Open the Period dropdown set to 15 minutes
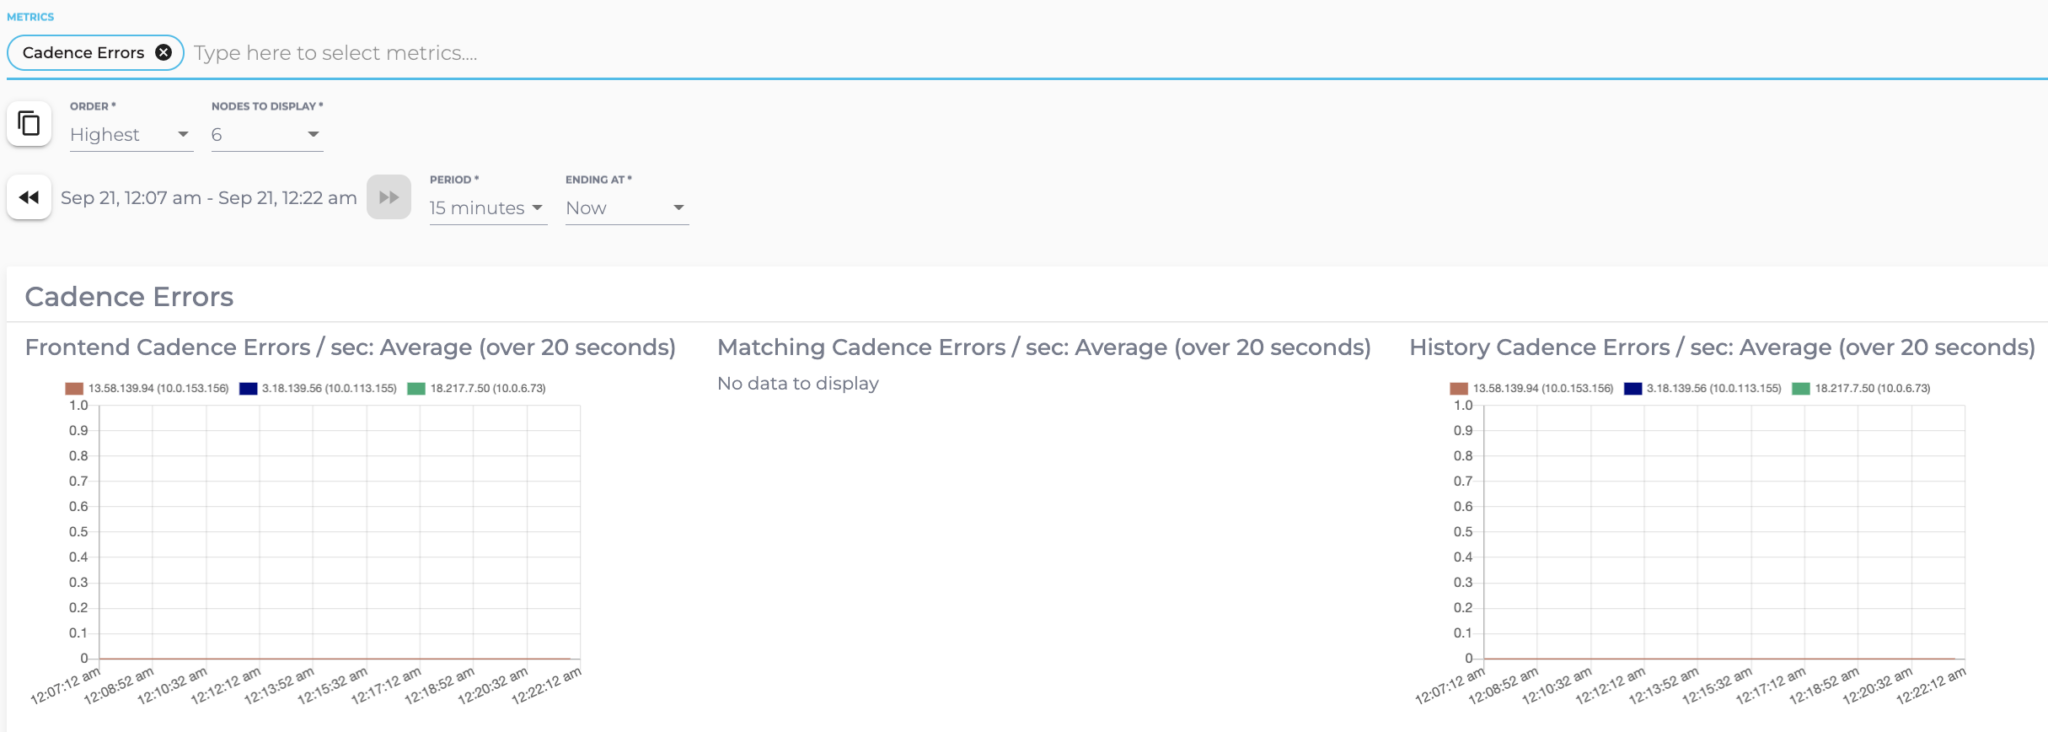2048x732 pixels. 480,208
